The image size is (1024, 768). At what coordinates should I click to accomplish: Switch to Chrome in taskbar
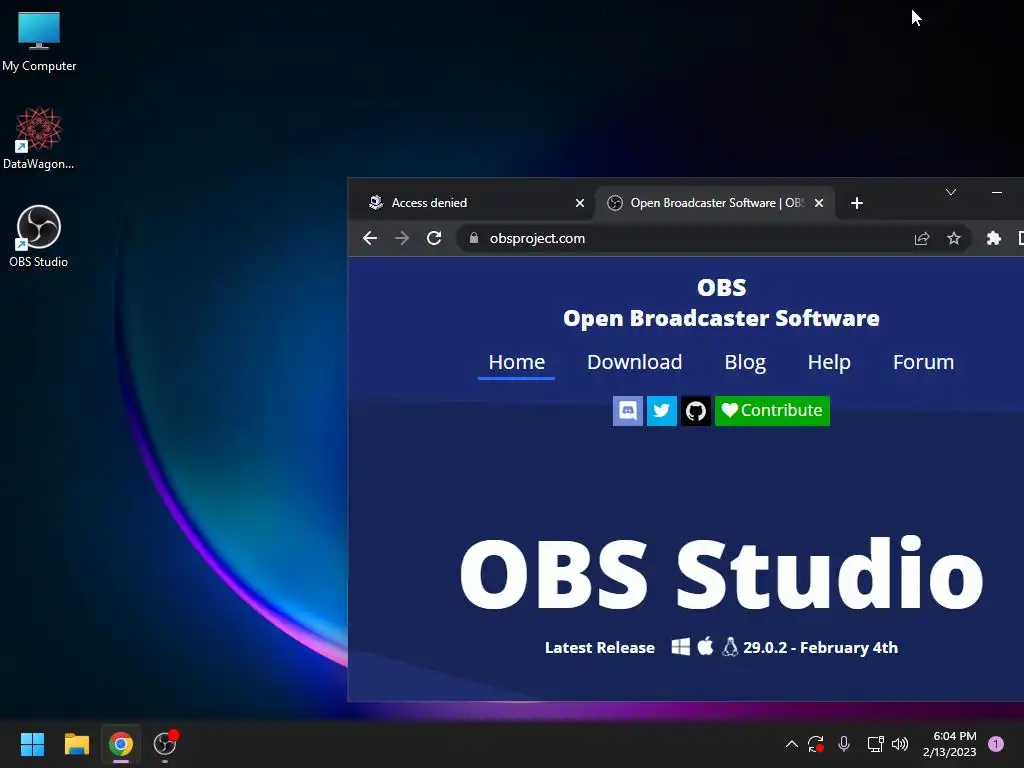[x=121, y=744]
